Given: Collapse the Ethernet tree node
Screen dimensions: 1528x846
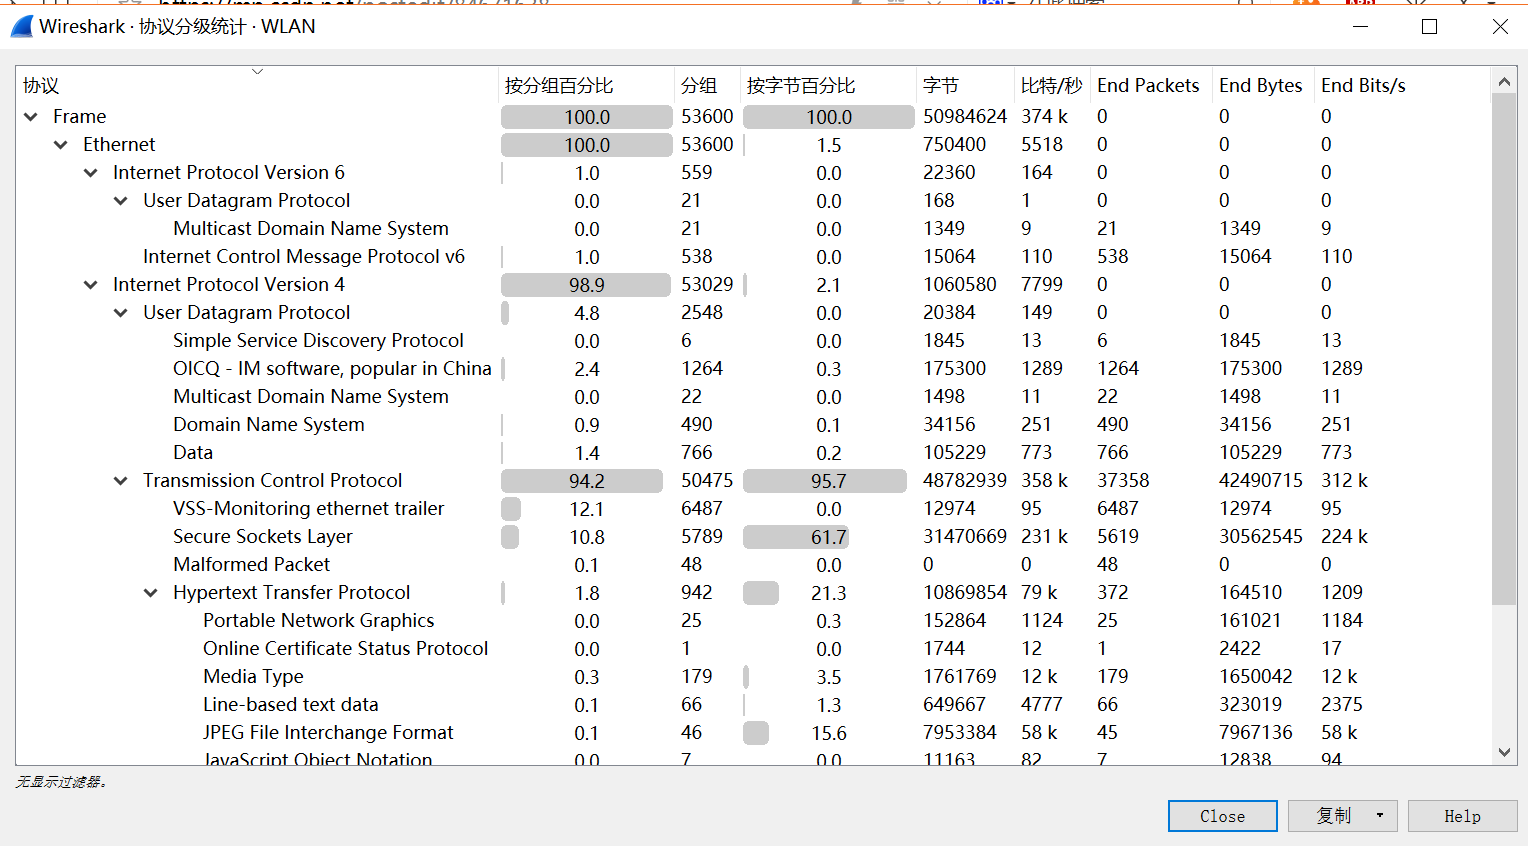Looking at the screenshot, I should click(x=61, y=145).
